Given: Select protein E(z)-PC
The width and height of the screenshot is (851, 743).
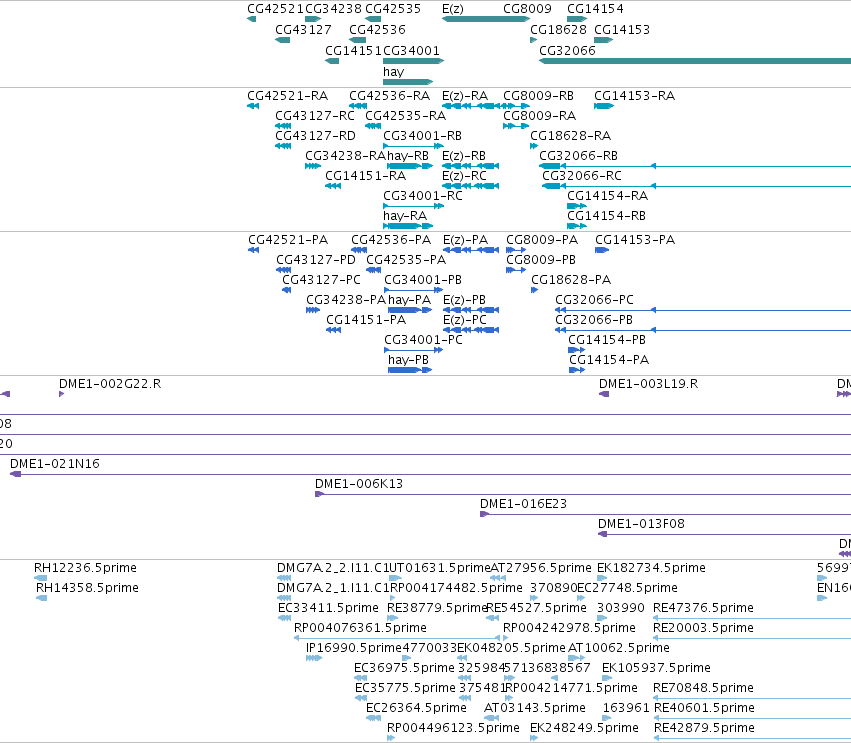Looking at the screenshot, I should [465, 321].
